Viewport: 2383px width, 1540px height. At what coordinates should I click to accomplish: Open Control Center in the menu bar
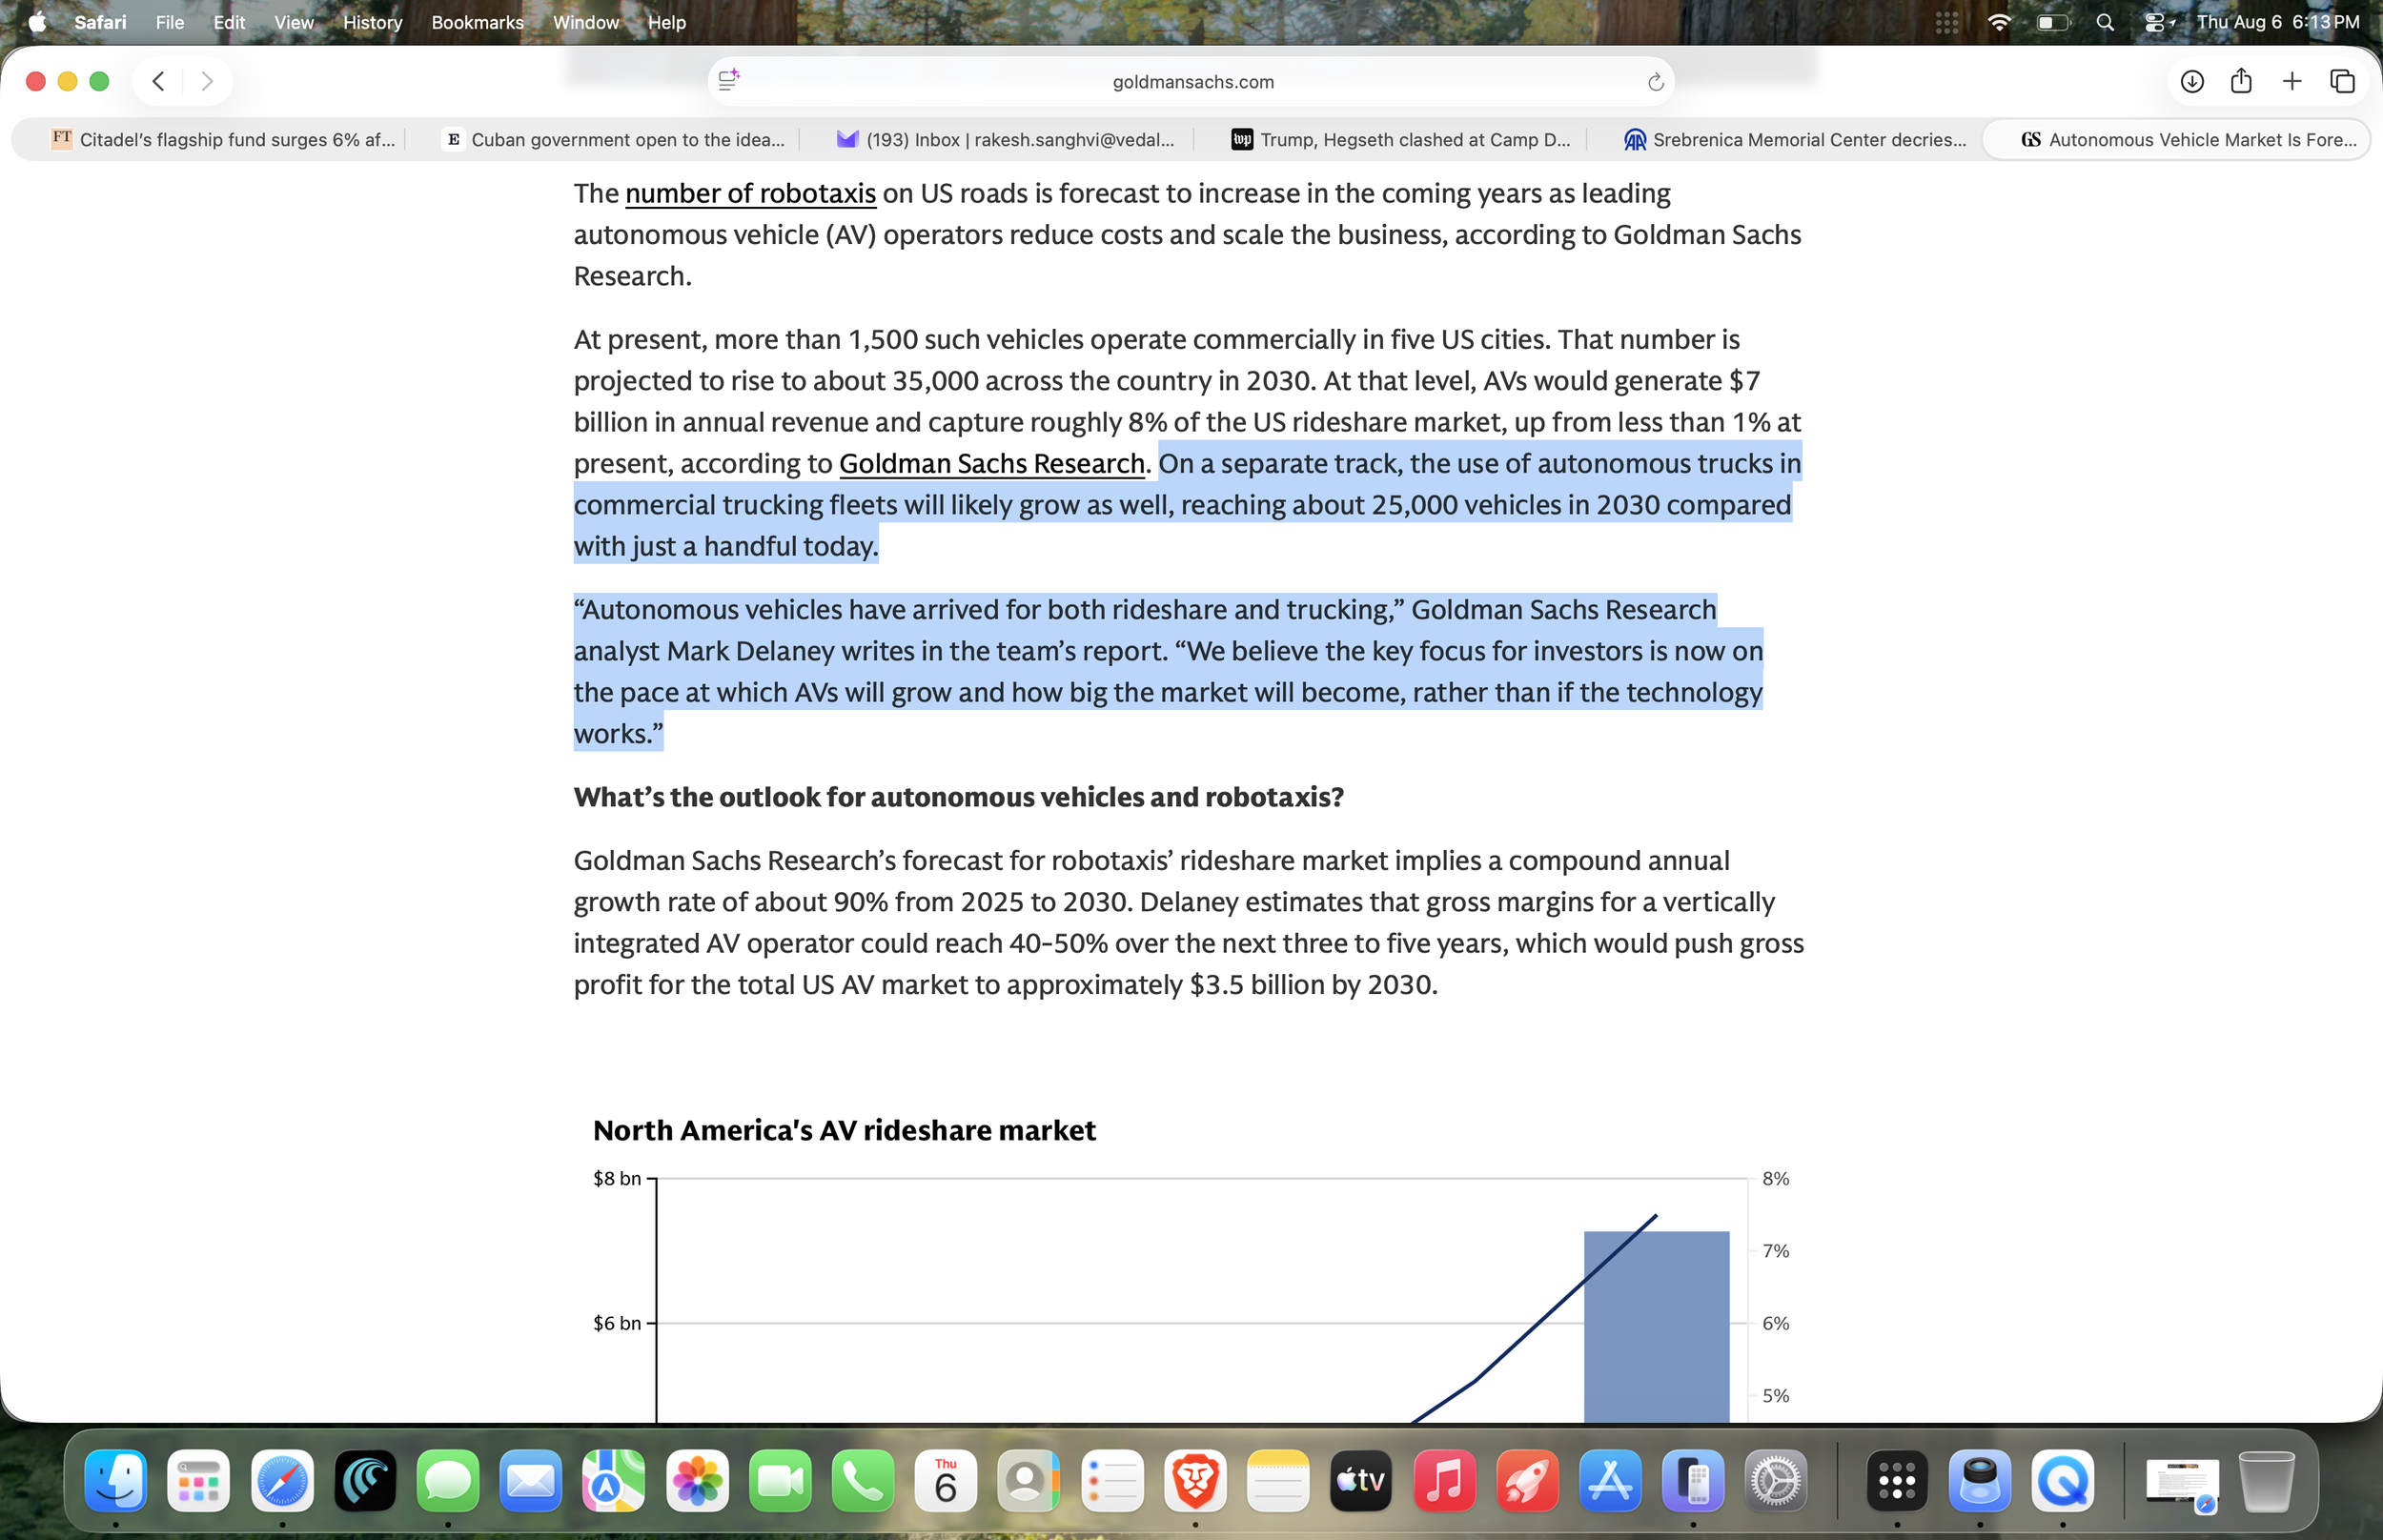[x=2159, y=22]
